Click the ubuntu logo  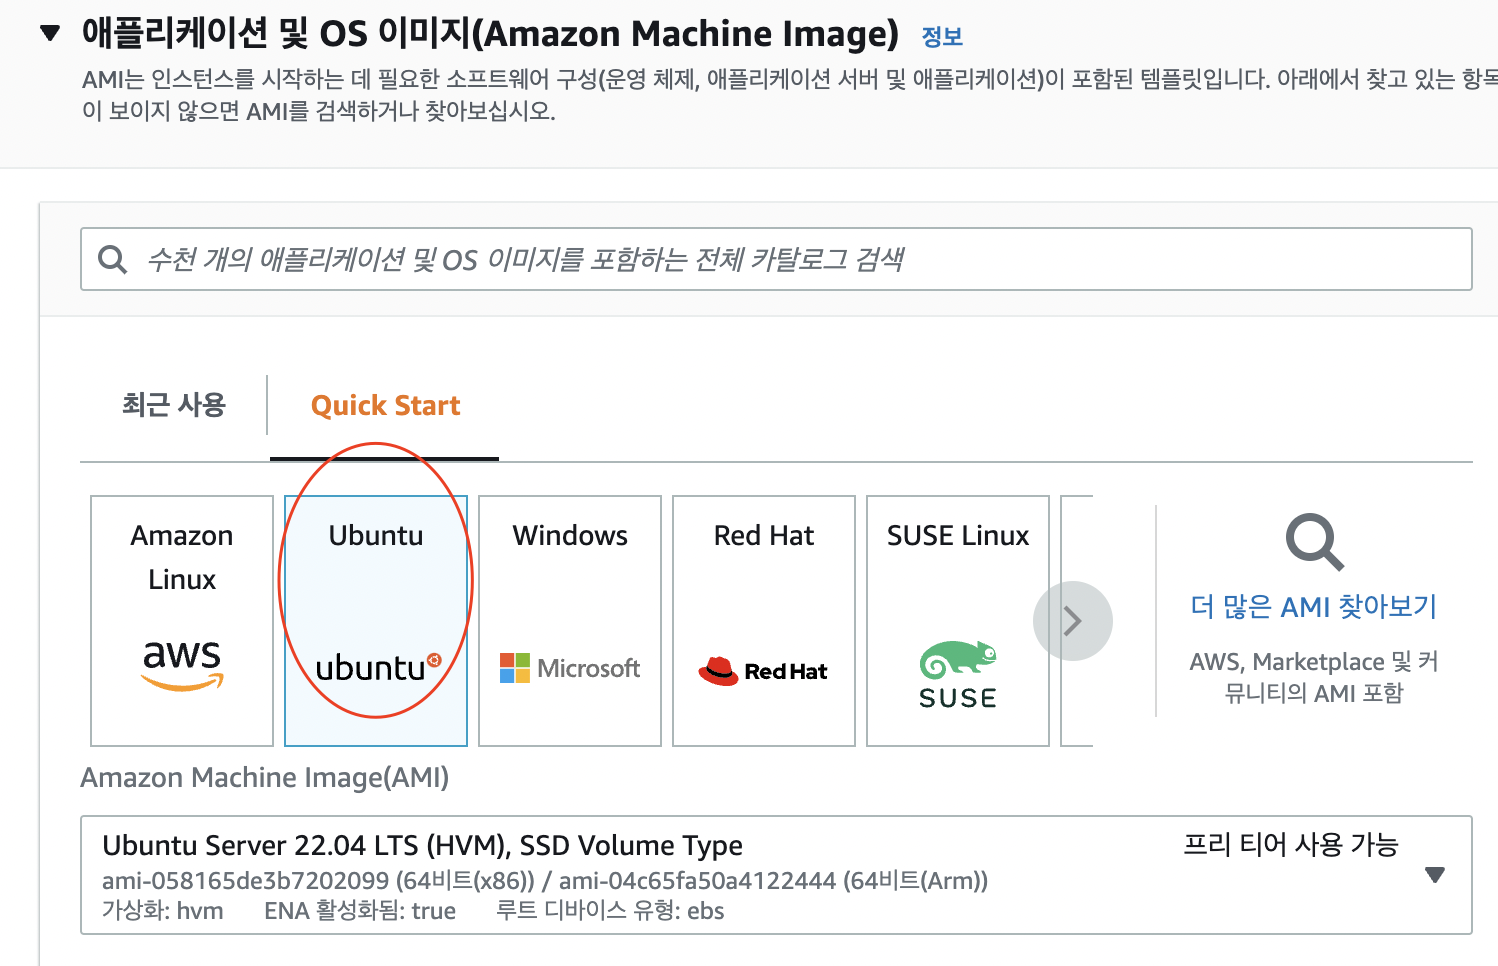(x=378, y=667)
